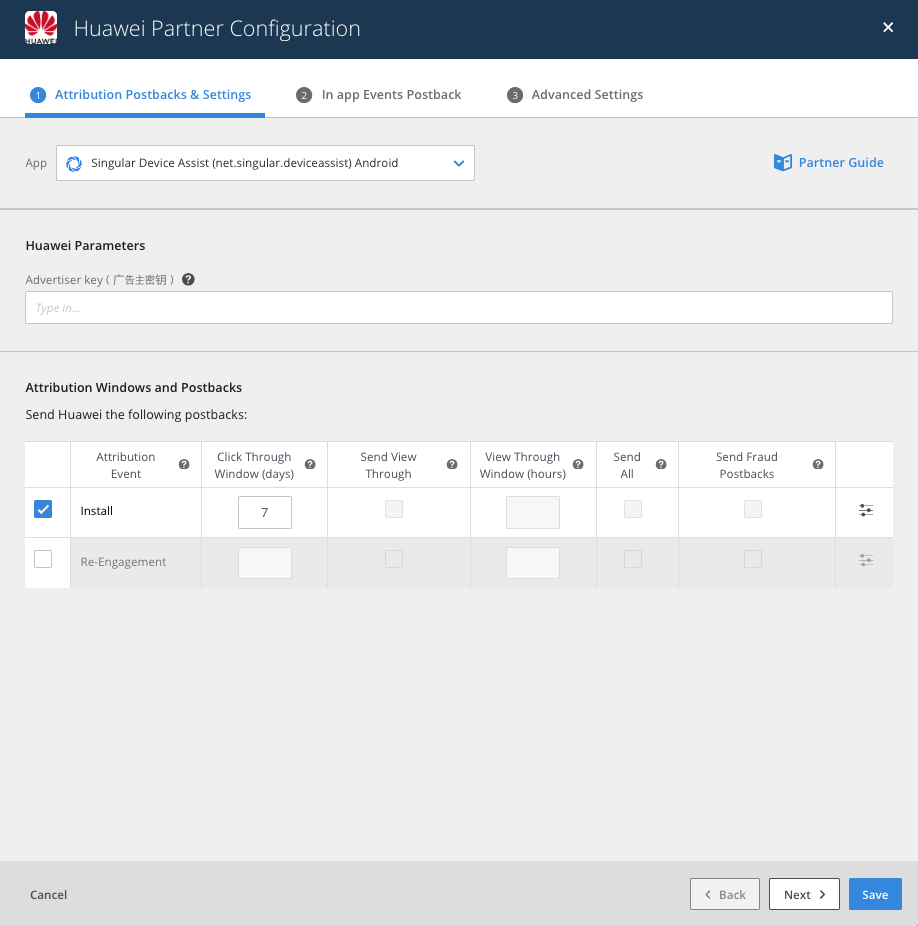Show help for Click Through Window column
Screen dimensions: 918x926
pos(310,465)
